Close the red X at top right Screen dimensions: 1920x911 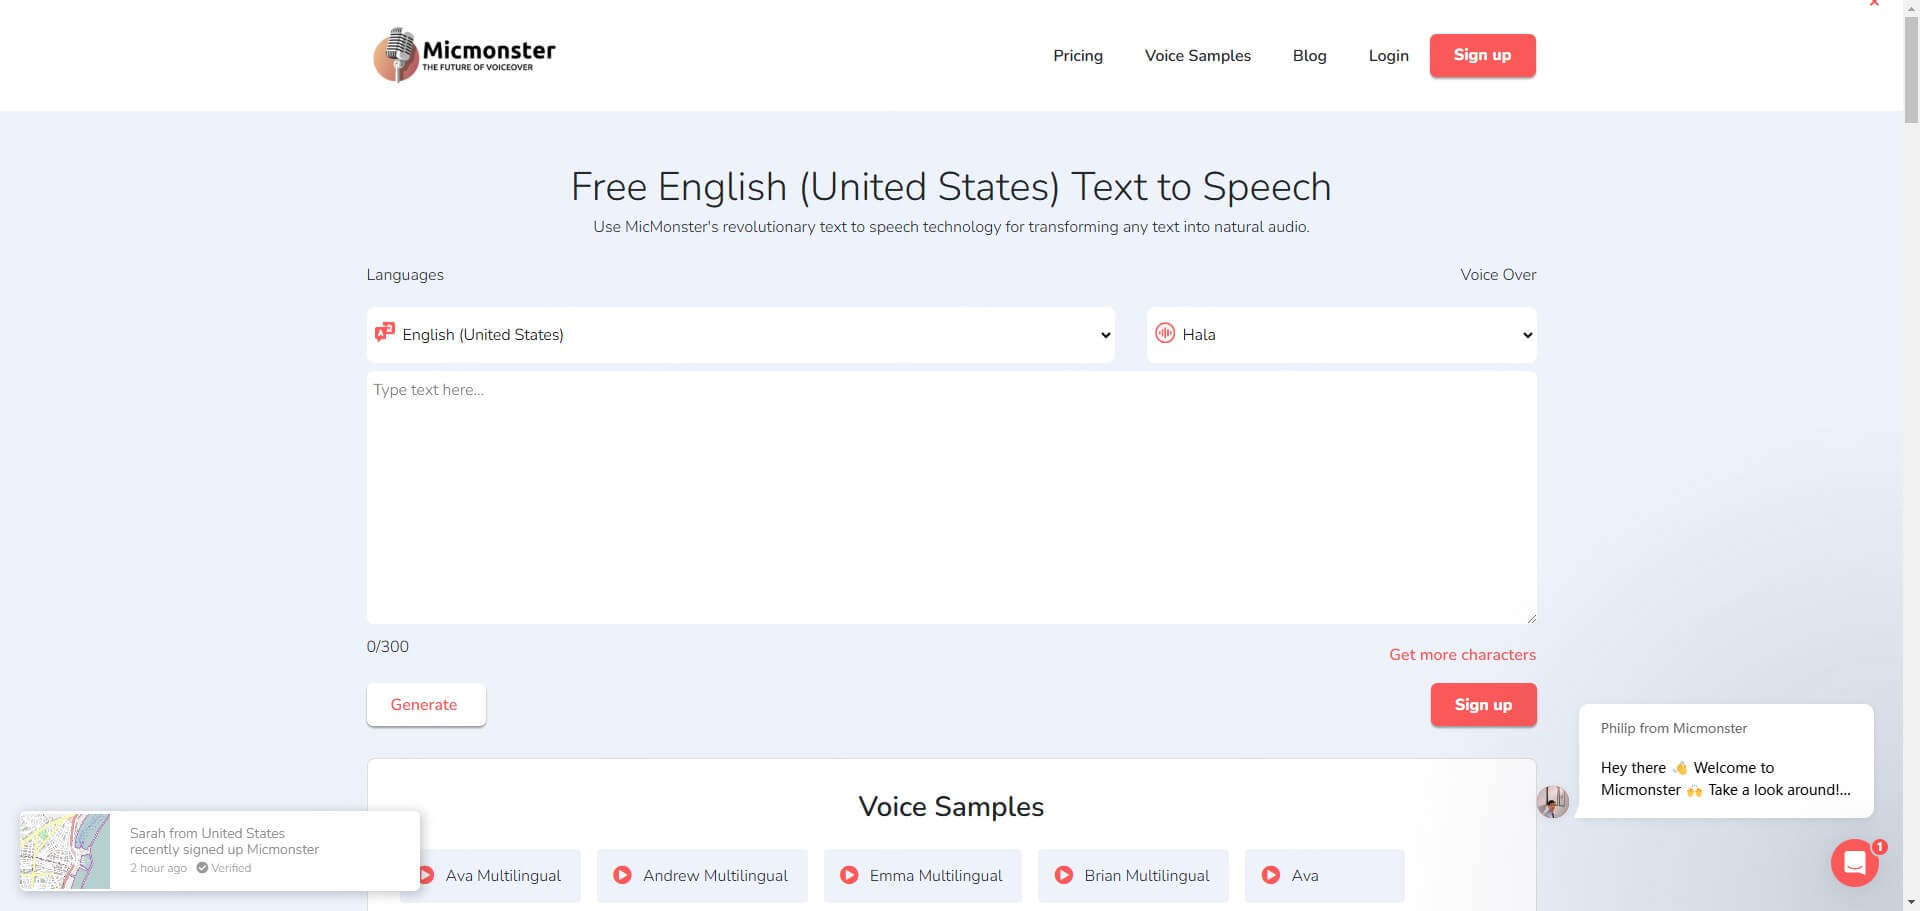(1874, 4)
